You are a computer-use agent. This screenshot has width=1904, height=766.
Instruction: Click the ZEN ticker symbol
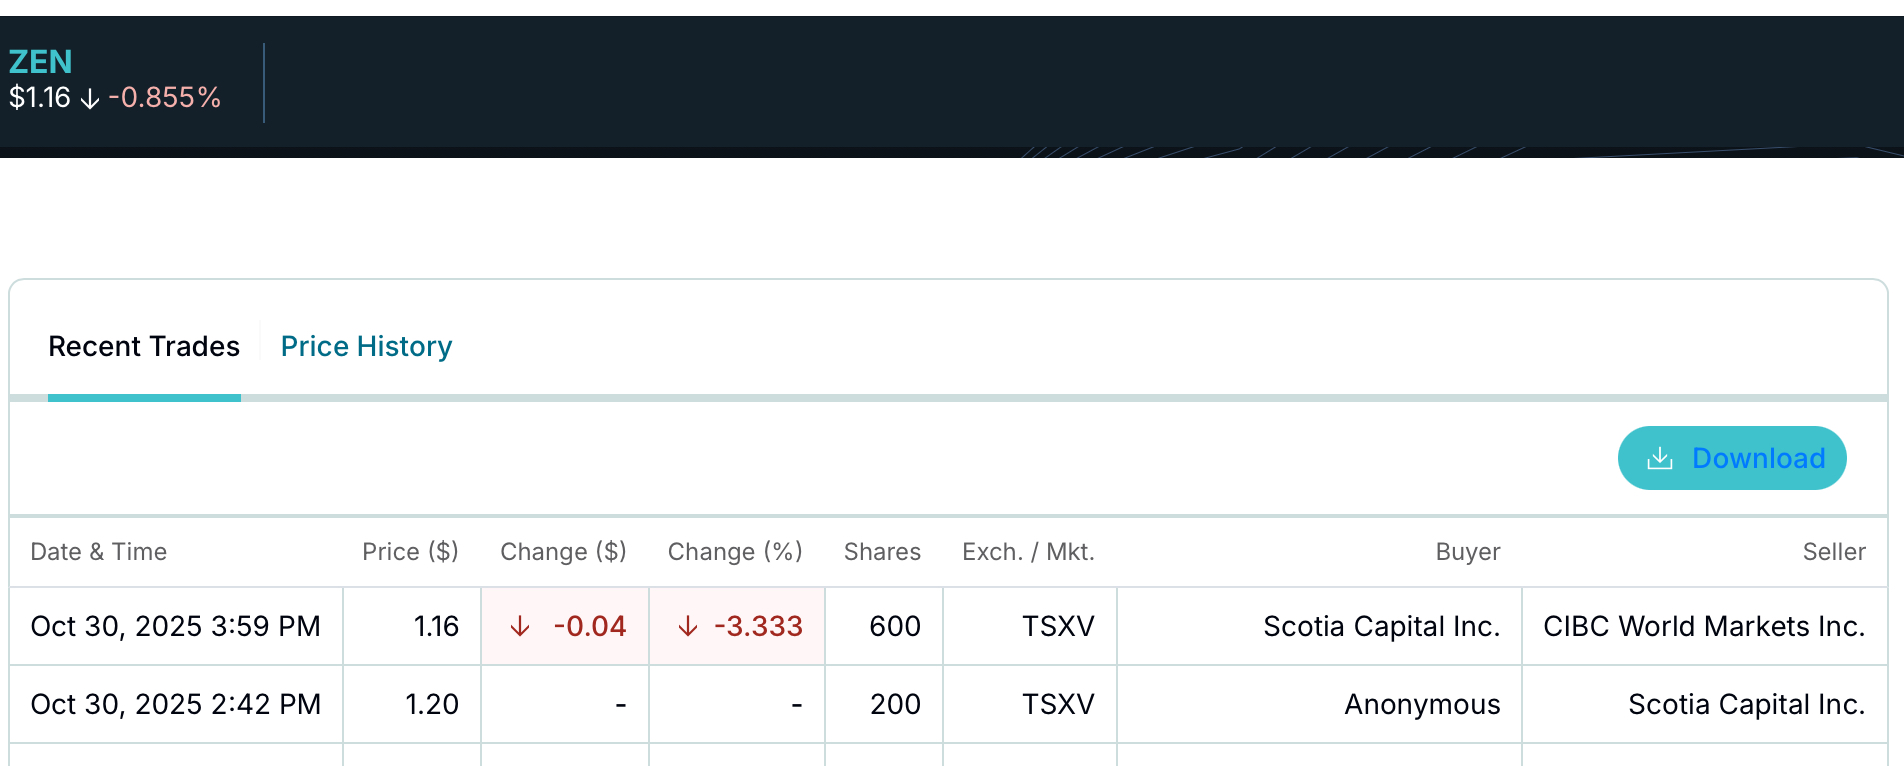(40, 62)
